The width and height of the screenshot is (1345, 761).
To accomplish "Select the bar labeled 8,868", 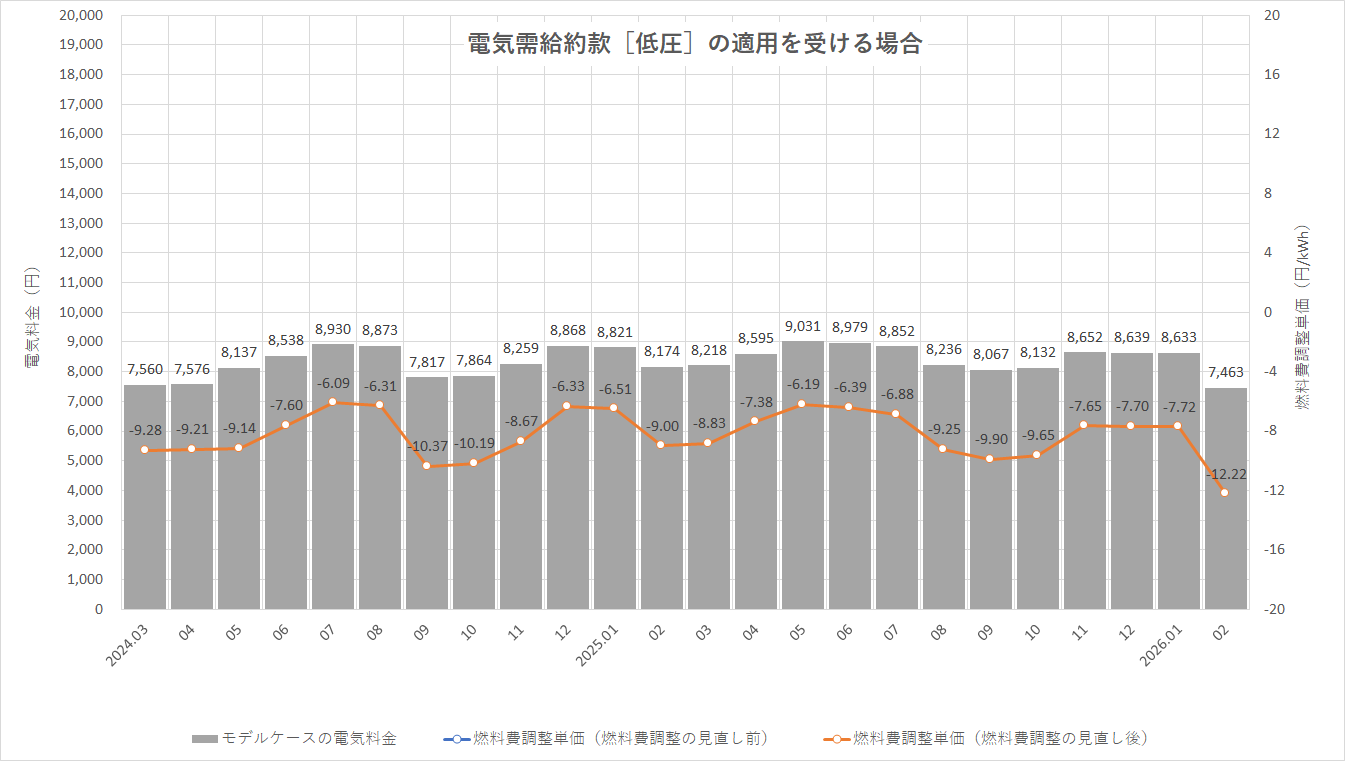I will pyautogui.click(x=567, y=478).
